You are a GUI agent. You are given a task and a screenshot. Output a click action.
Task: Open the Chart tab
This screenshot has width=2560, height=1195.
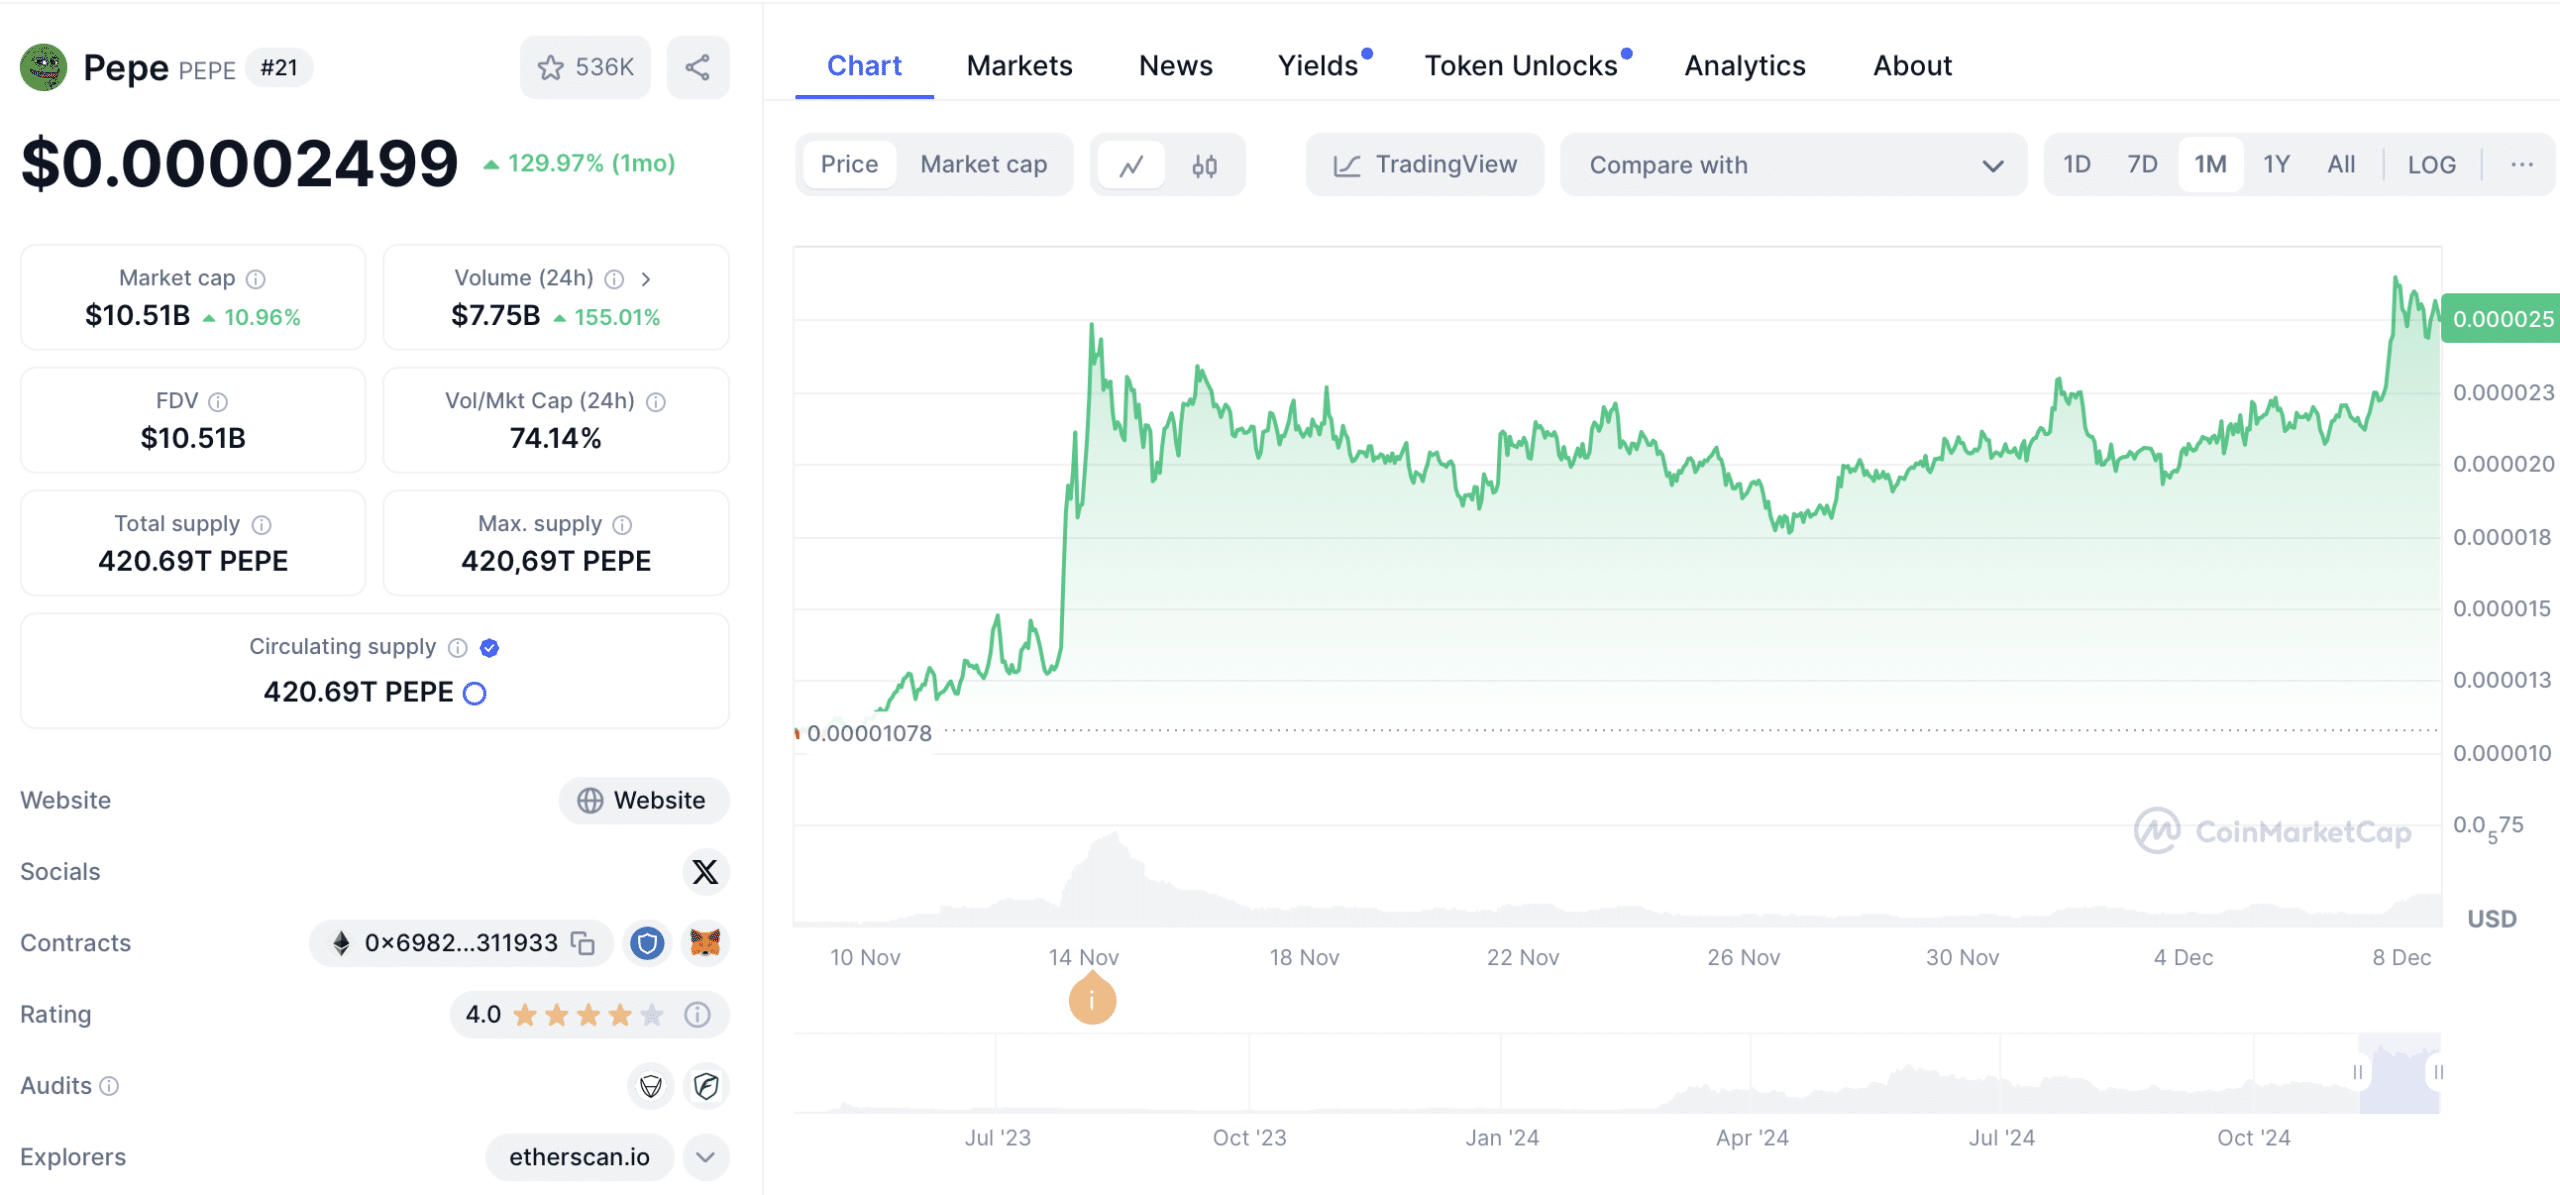[864, 66]
